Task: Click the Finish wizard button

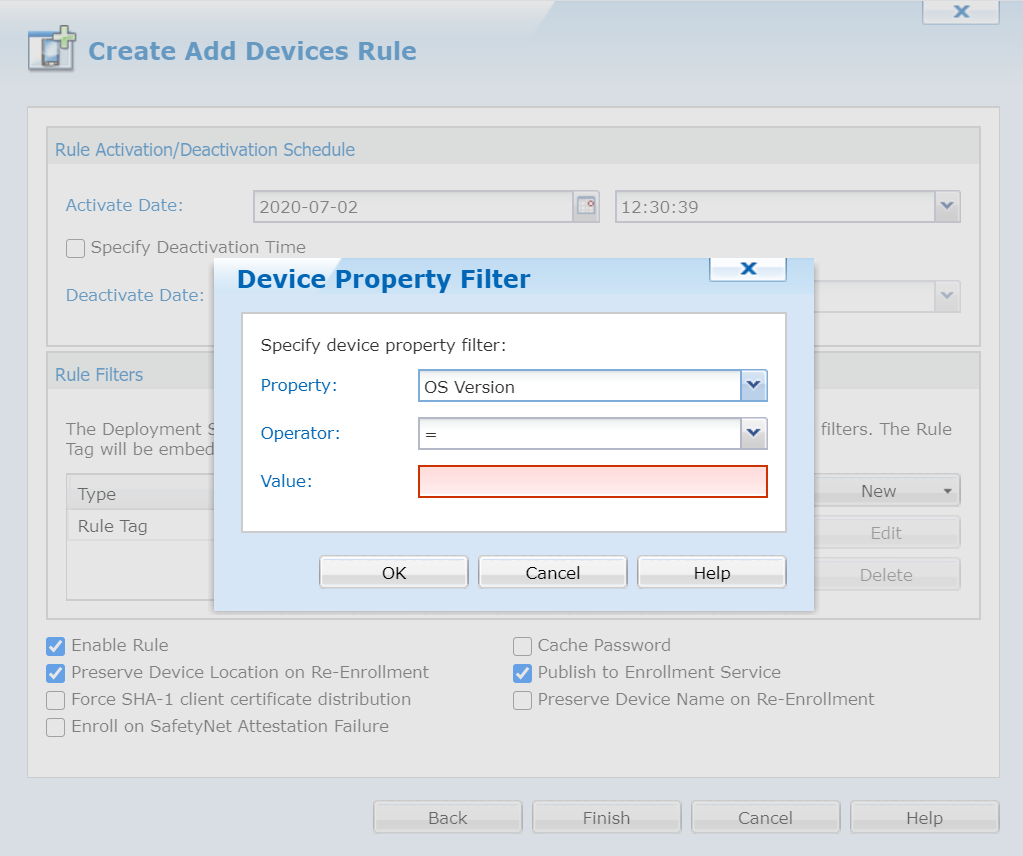Action: click(x=606, y=818)
